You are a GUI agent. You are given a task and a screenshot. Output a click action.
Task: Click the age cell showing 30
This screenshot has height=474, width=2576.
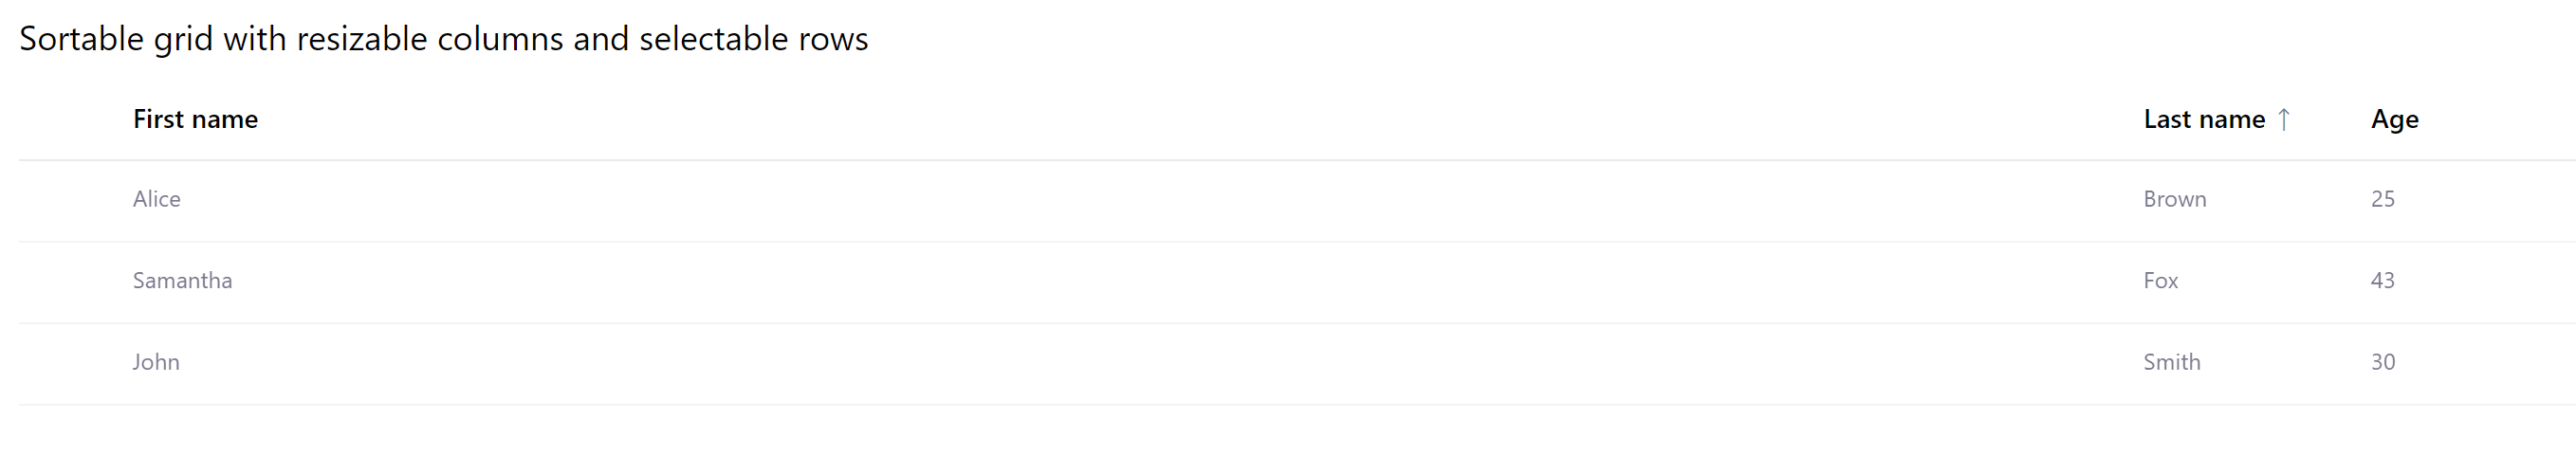[x=2382, y=362]
